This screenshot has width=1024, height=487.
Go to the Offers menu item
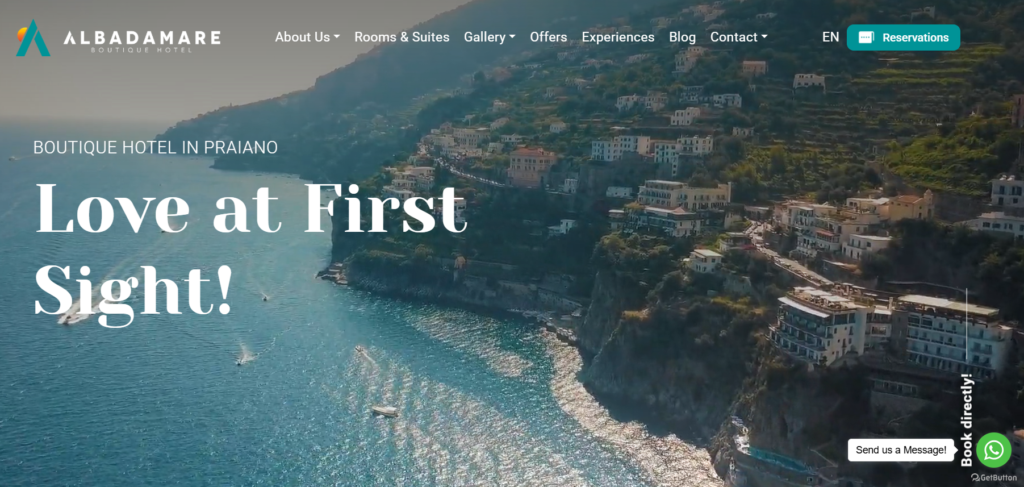549,37
